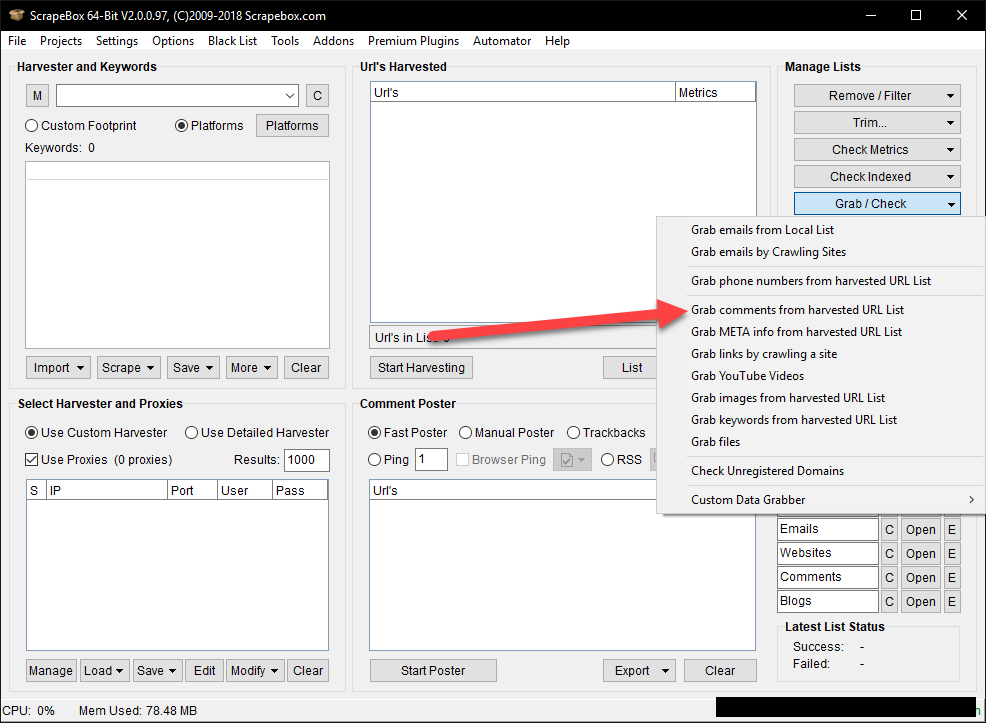Select the Ping radio button

[388, 460]
